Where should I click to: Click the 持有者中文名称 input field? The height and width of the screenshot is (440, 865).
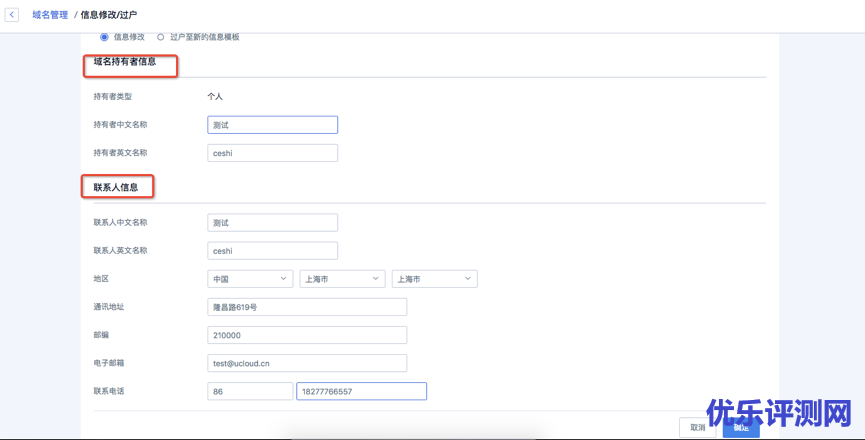(272, 125)
